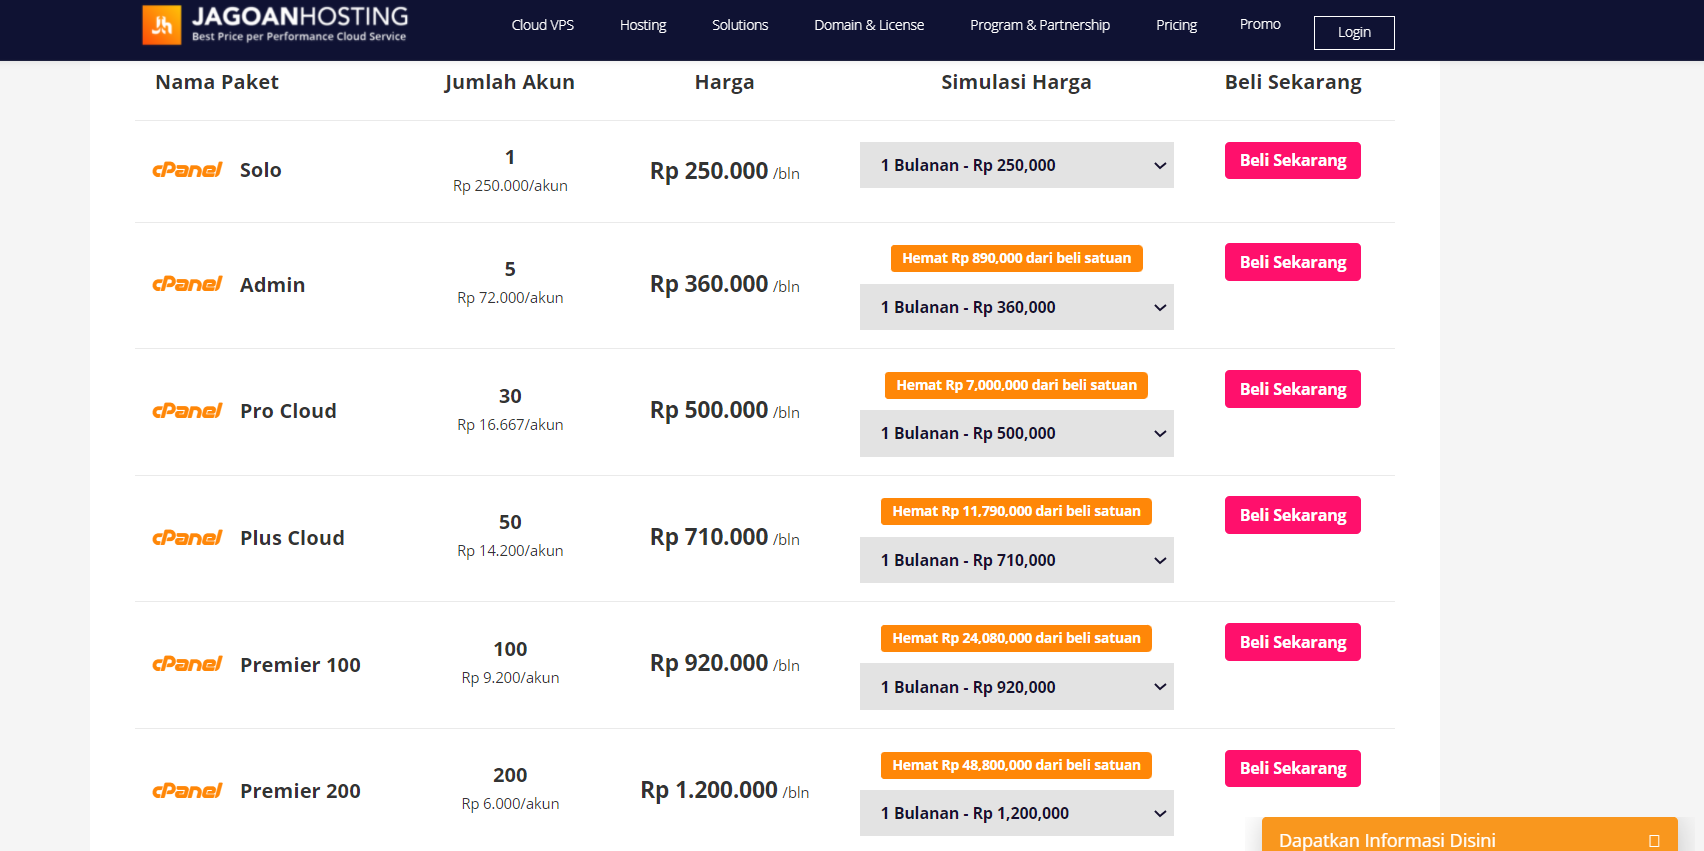Open the Solutions menu
1704x851 pixels.
pos(740,25)
